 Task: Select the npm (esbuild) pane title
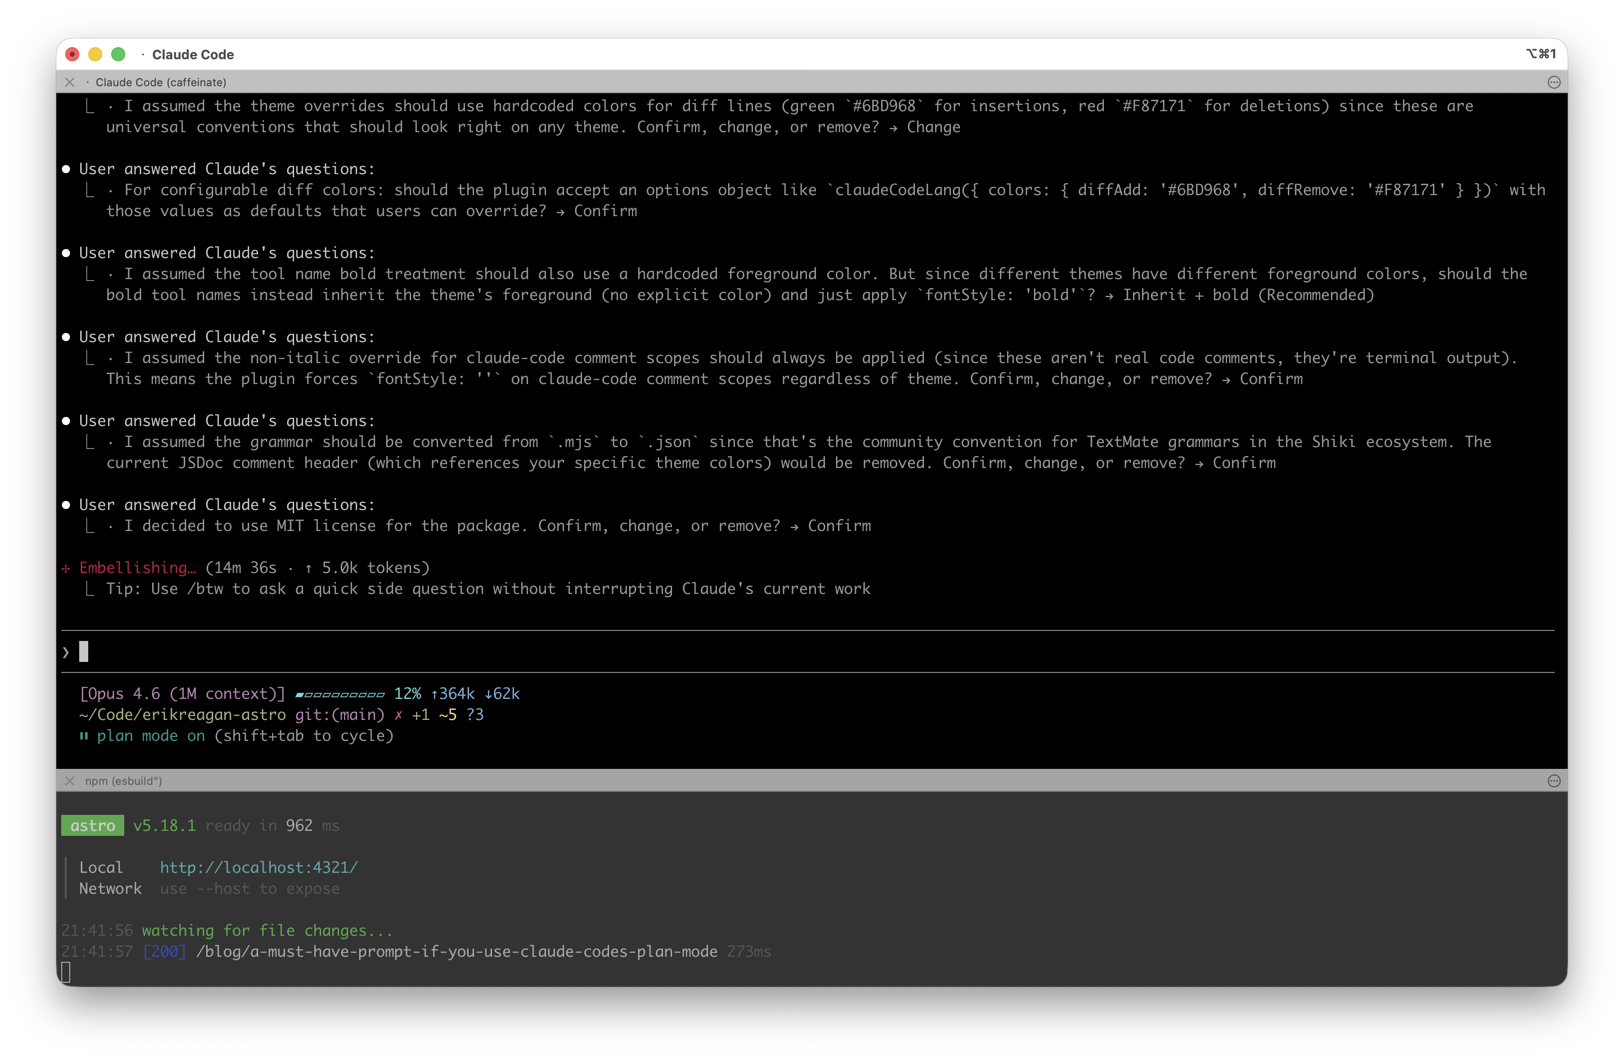[x=123, y=781]
